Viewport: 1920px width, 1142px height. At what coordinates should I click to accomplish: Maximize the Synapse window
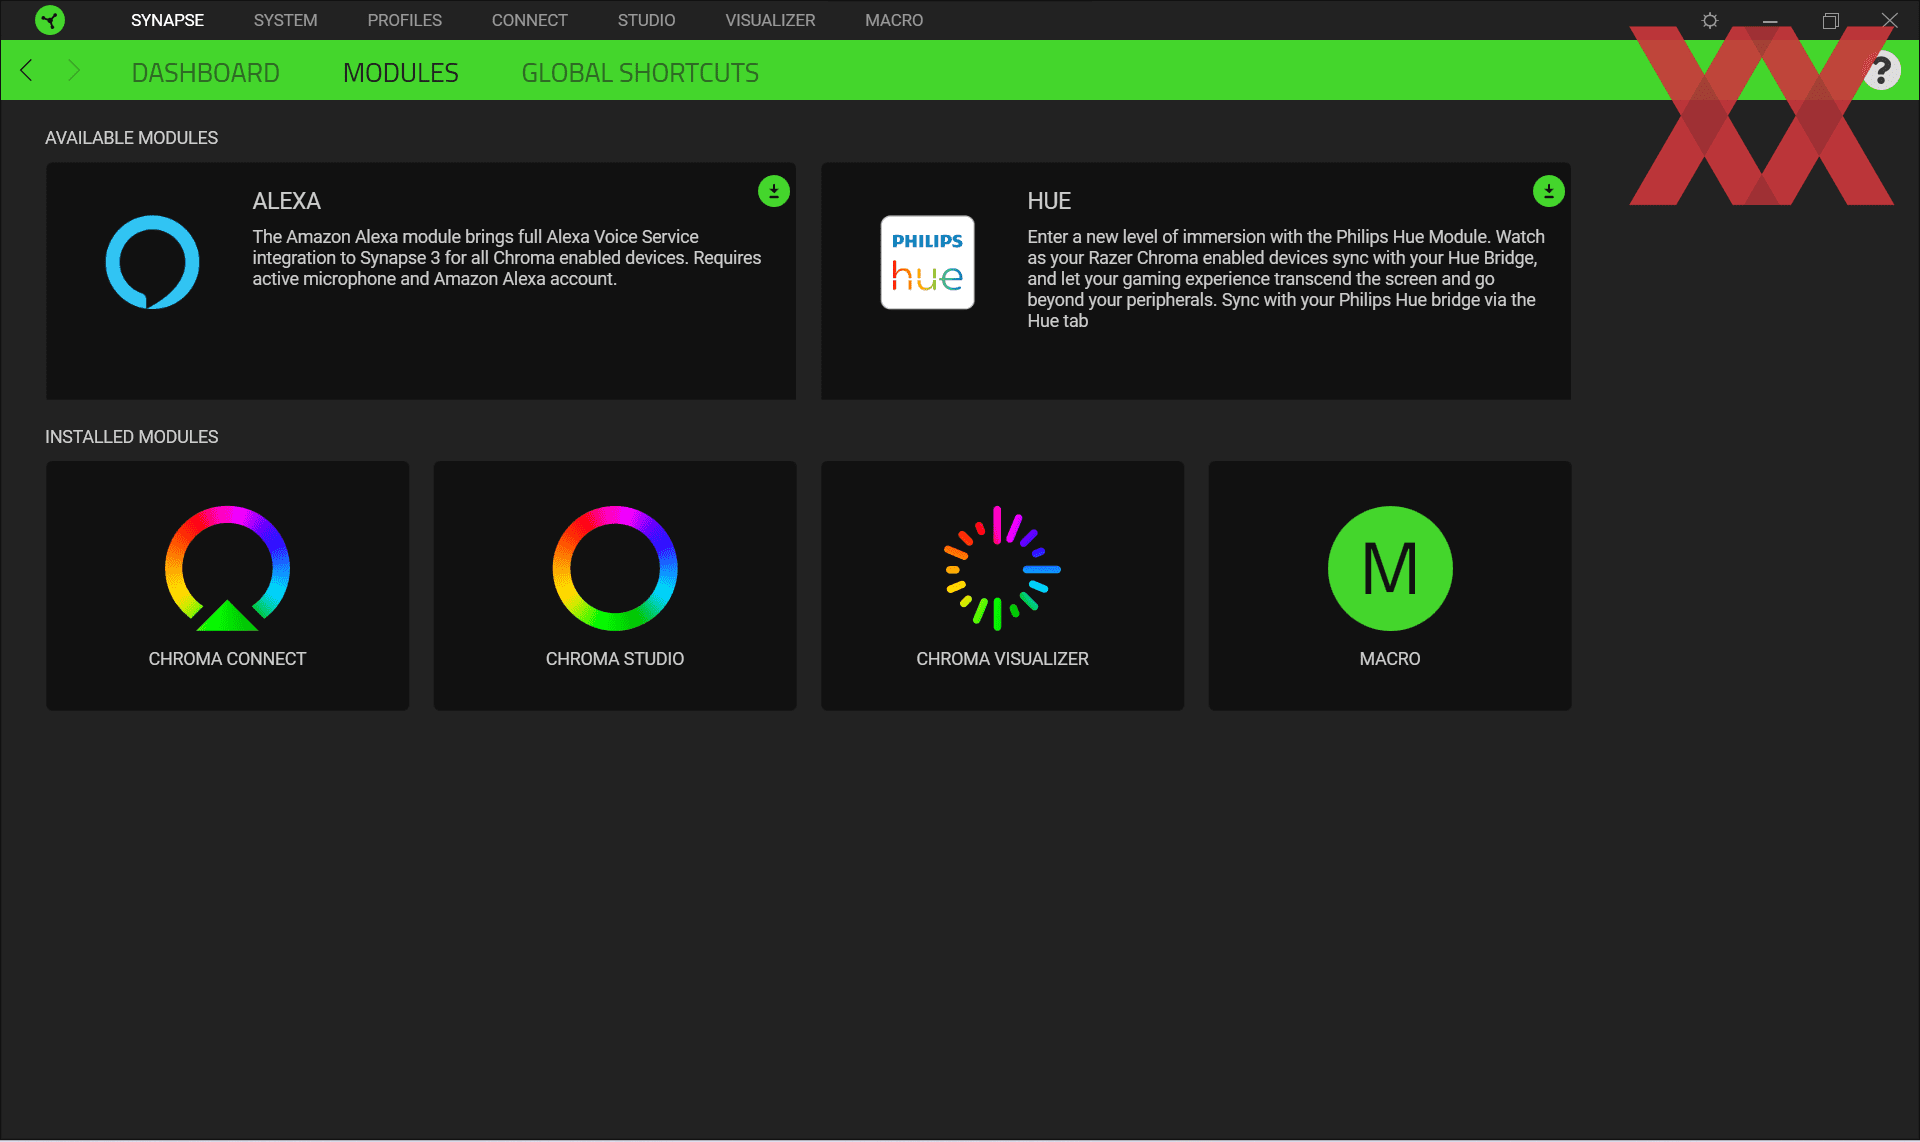[1830, 20]
